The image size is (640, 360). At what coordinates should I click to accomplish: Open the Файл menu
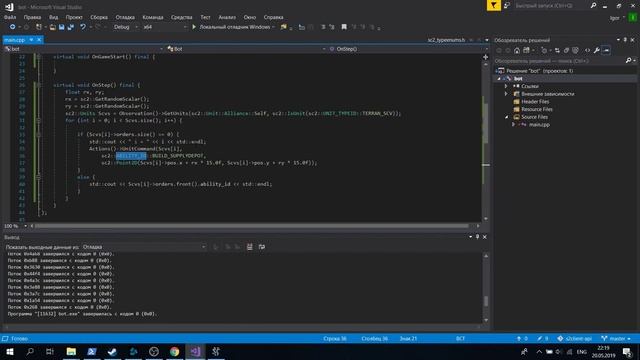(x=10, y=17)
